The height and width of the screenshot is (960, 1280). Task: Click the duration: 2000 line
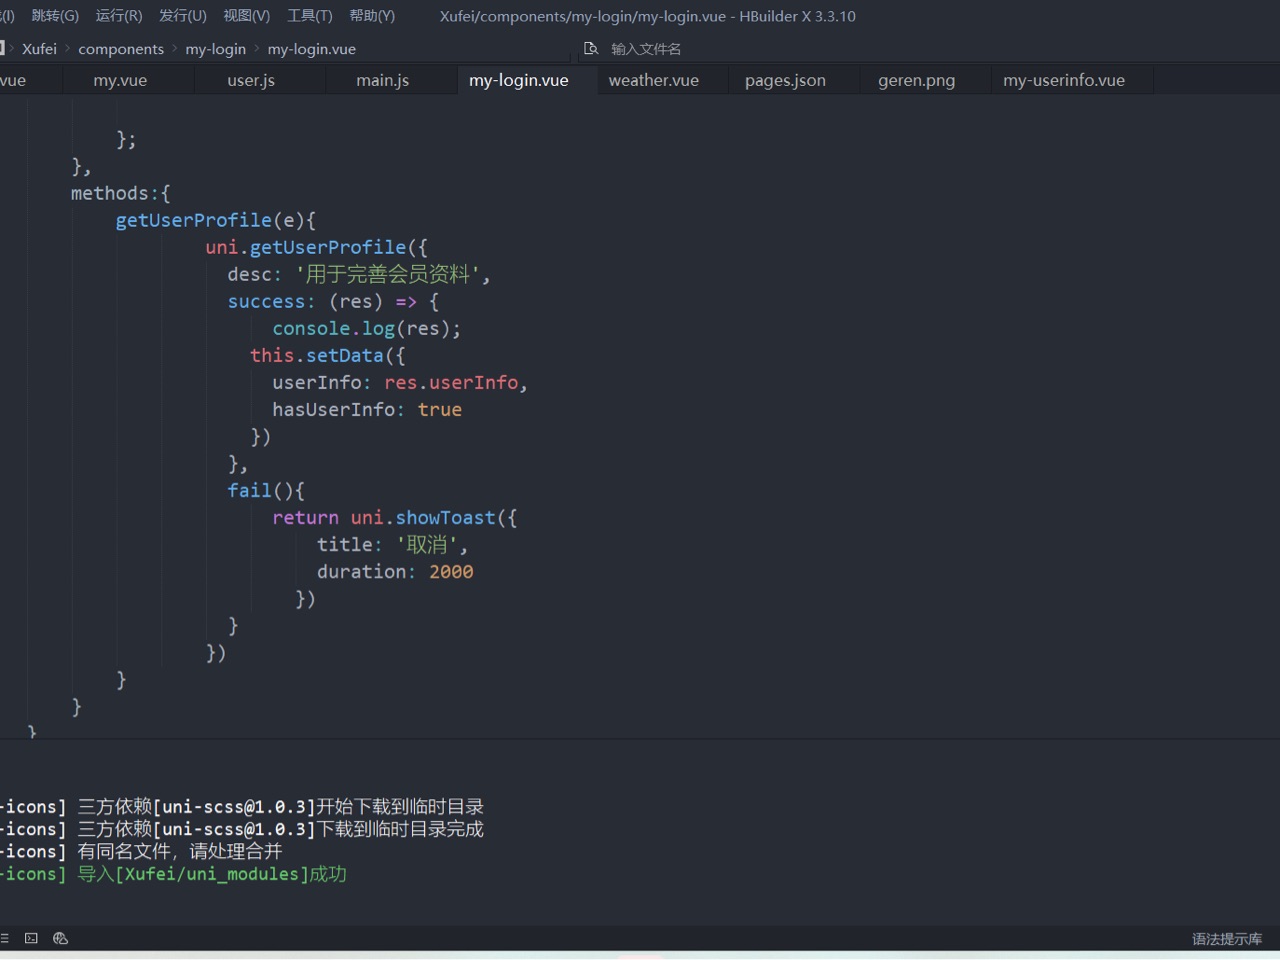pos(395,571)
